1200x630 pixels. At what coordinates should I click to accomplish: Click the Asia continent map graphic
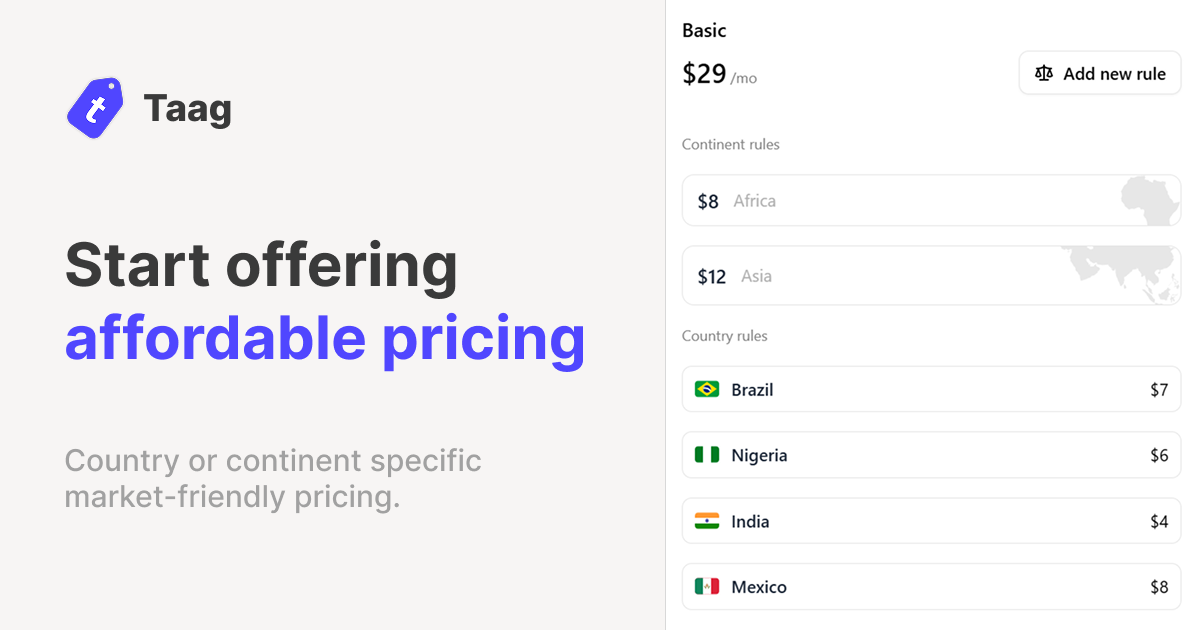pyautogui.click(x=1125, y=274)
